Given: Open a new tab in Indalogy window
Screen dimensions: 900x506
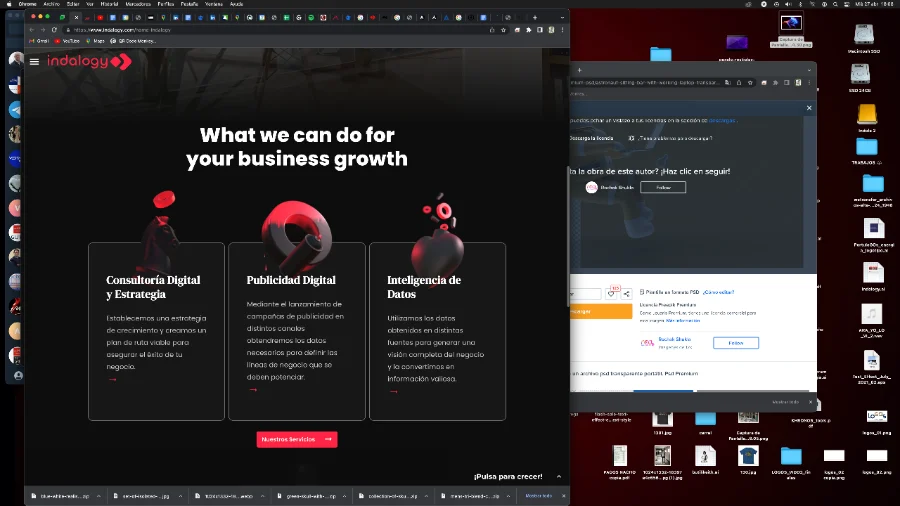Looking at the screenshot, I should pyautogui.click(x=535, y=17).
